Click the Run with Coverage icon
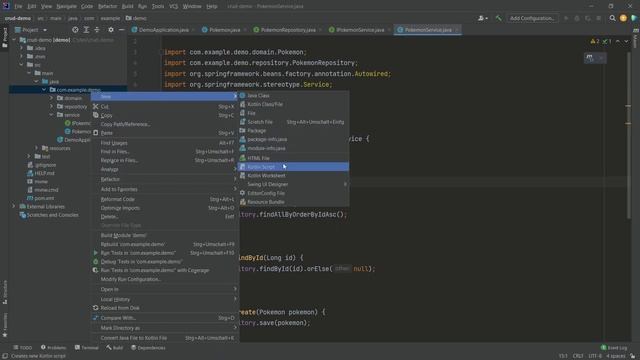Viewport: 640px width, 360px height. click(96, 270)
